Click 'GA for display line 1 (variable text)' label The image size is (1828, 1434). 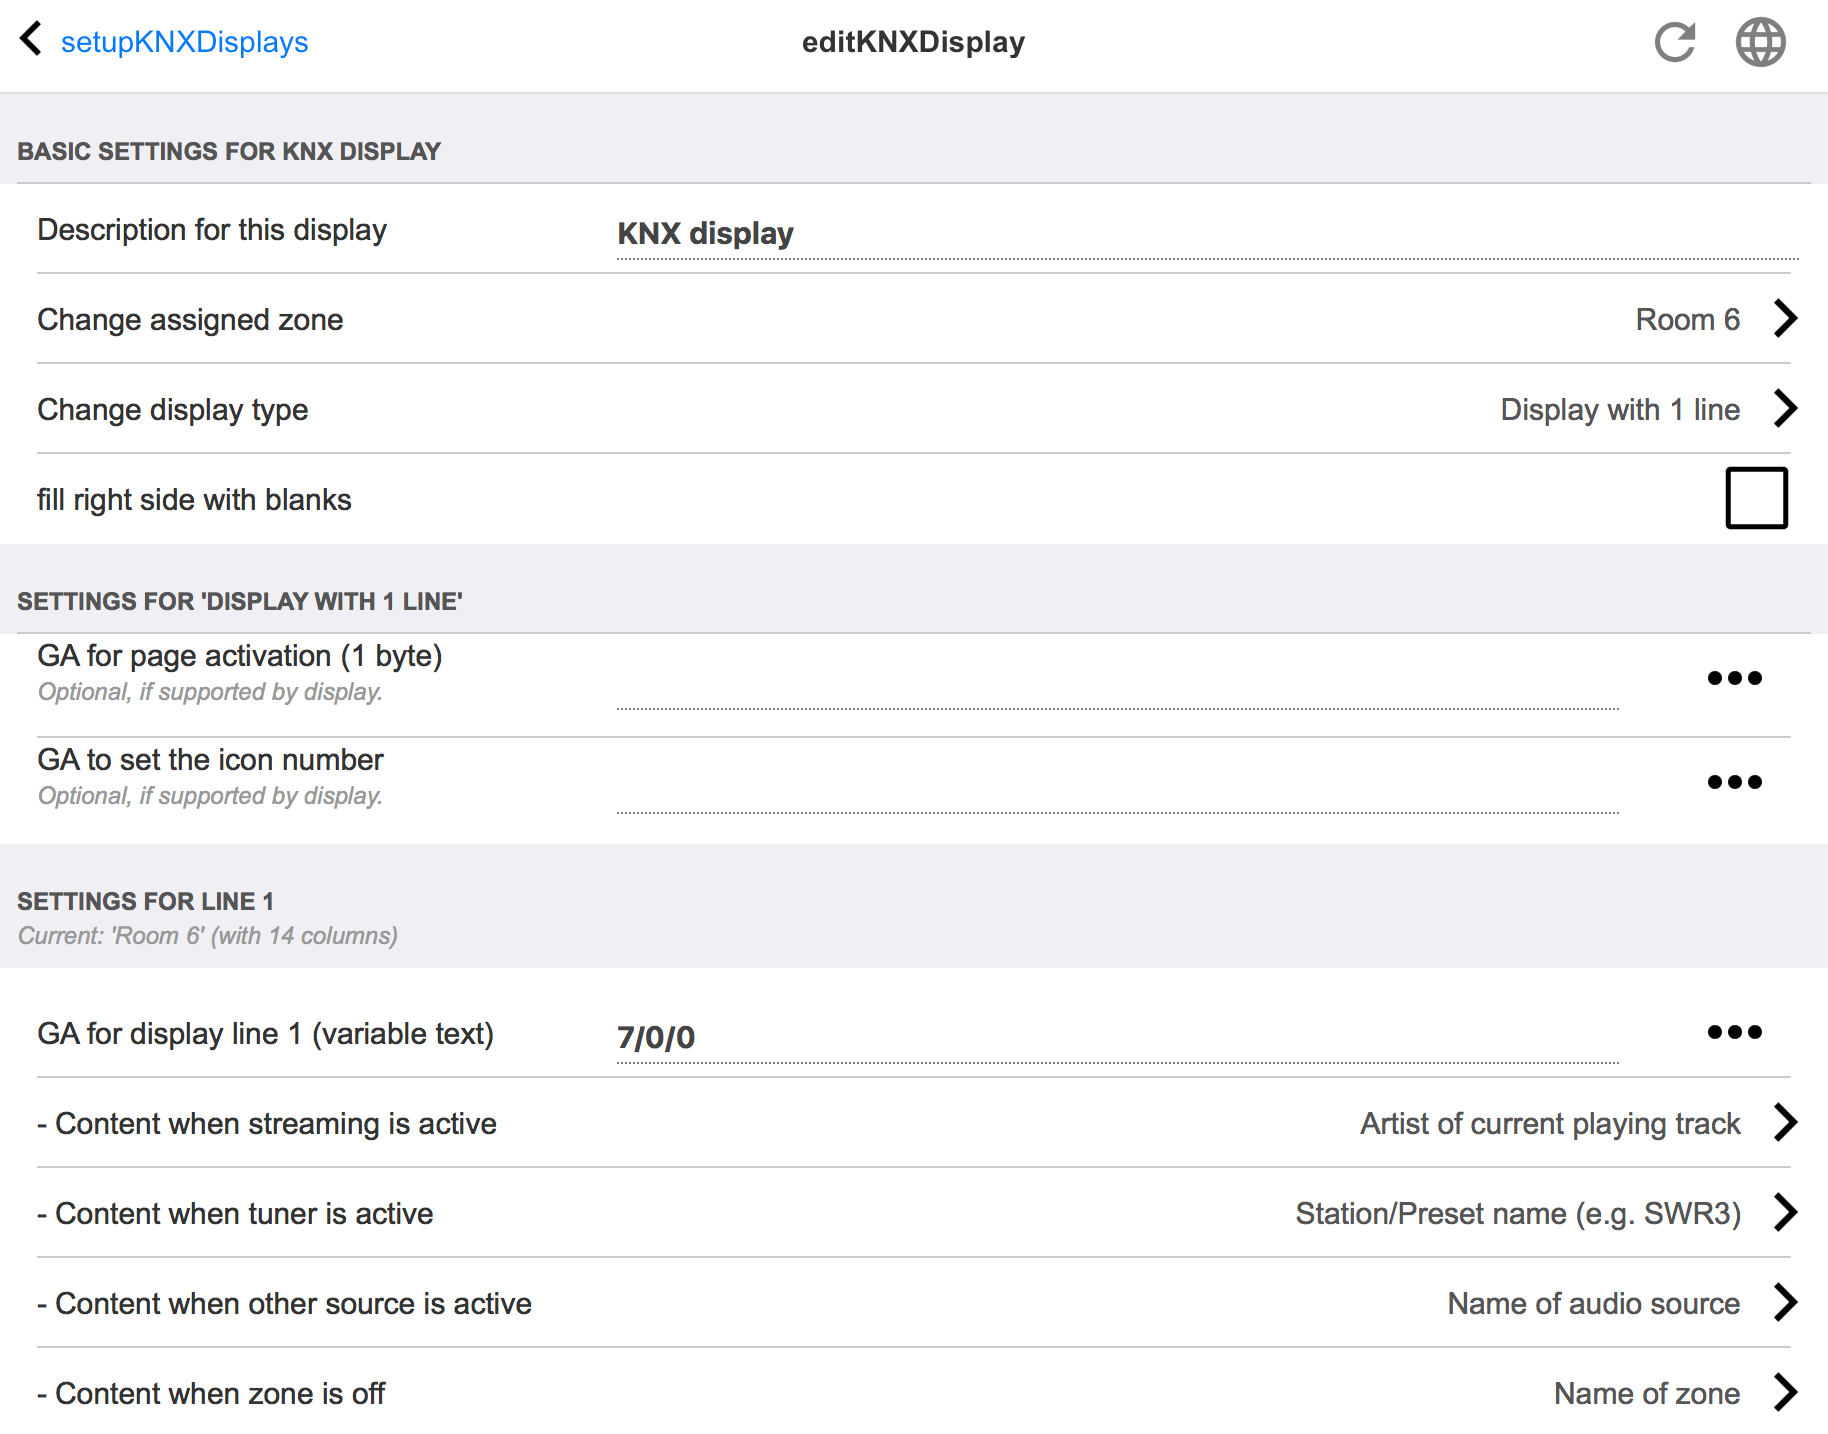[x=266, y=1034]
